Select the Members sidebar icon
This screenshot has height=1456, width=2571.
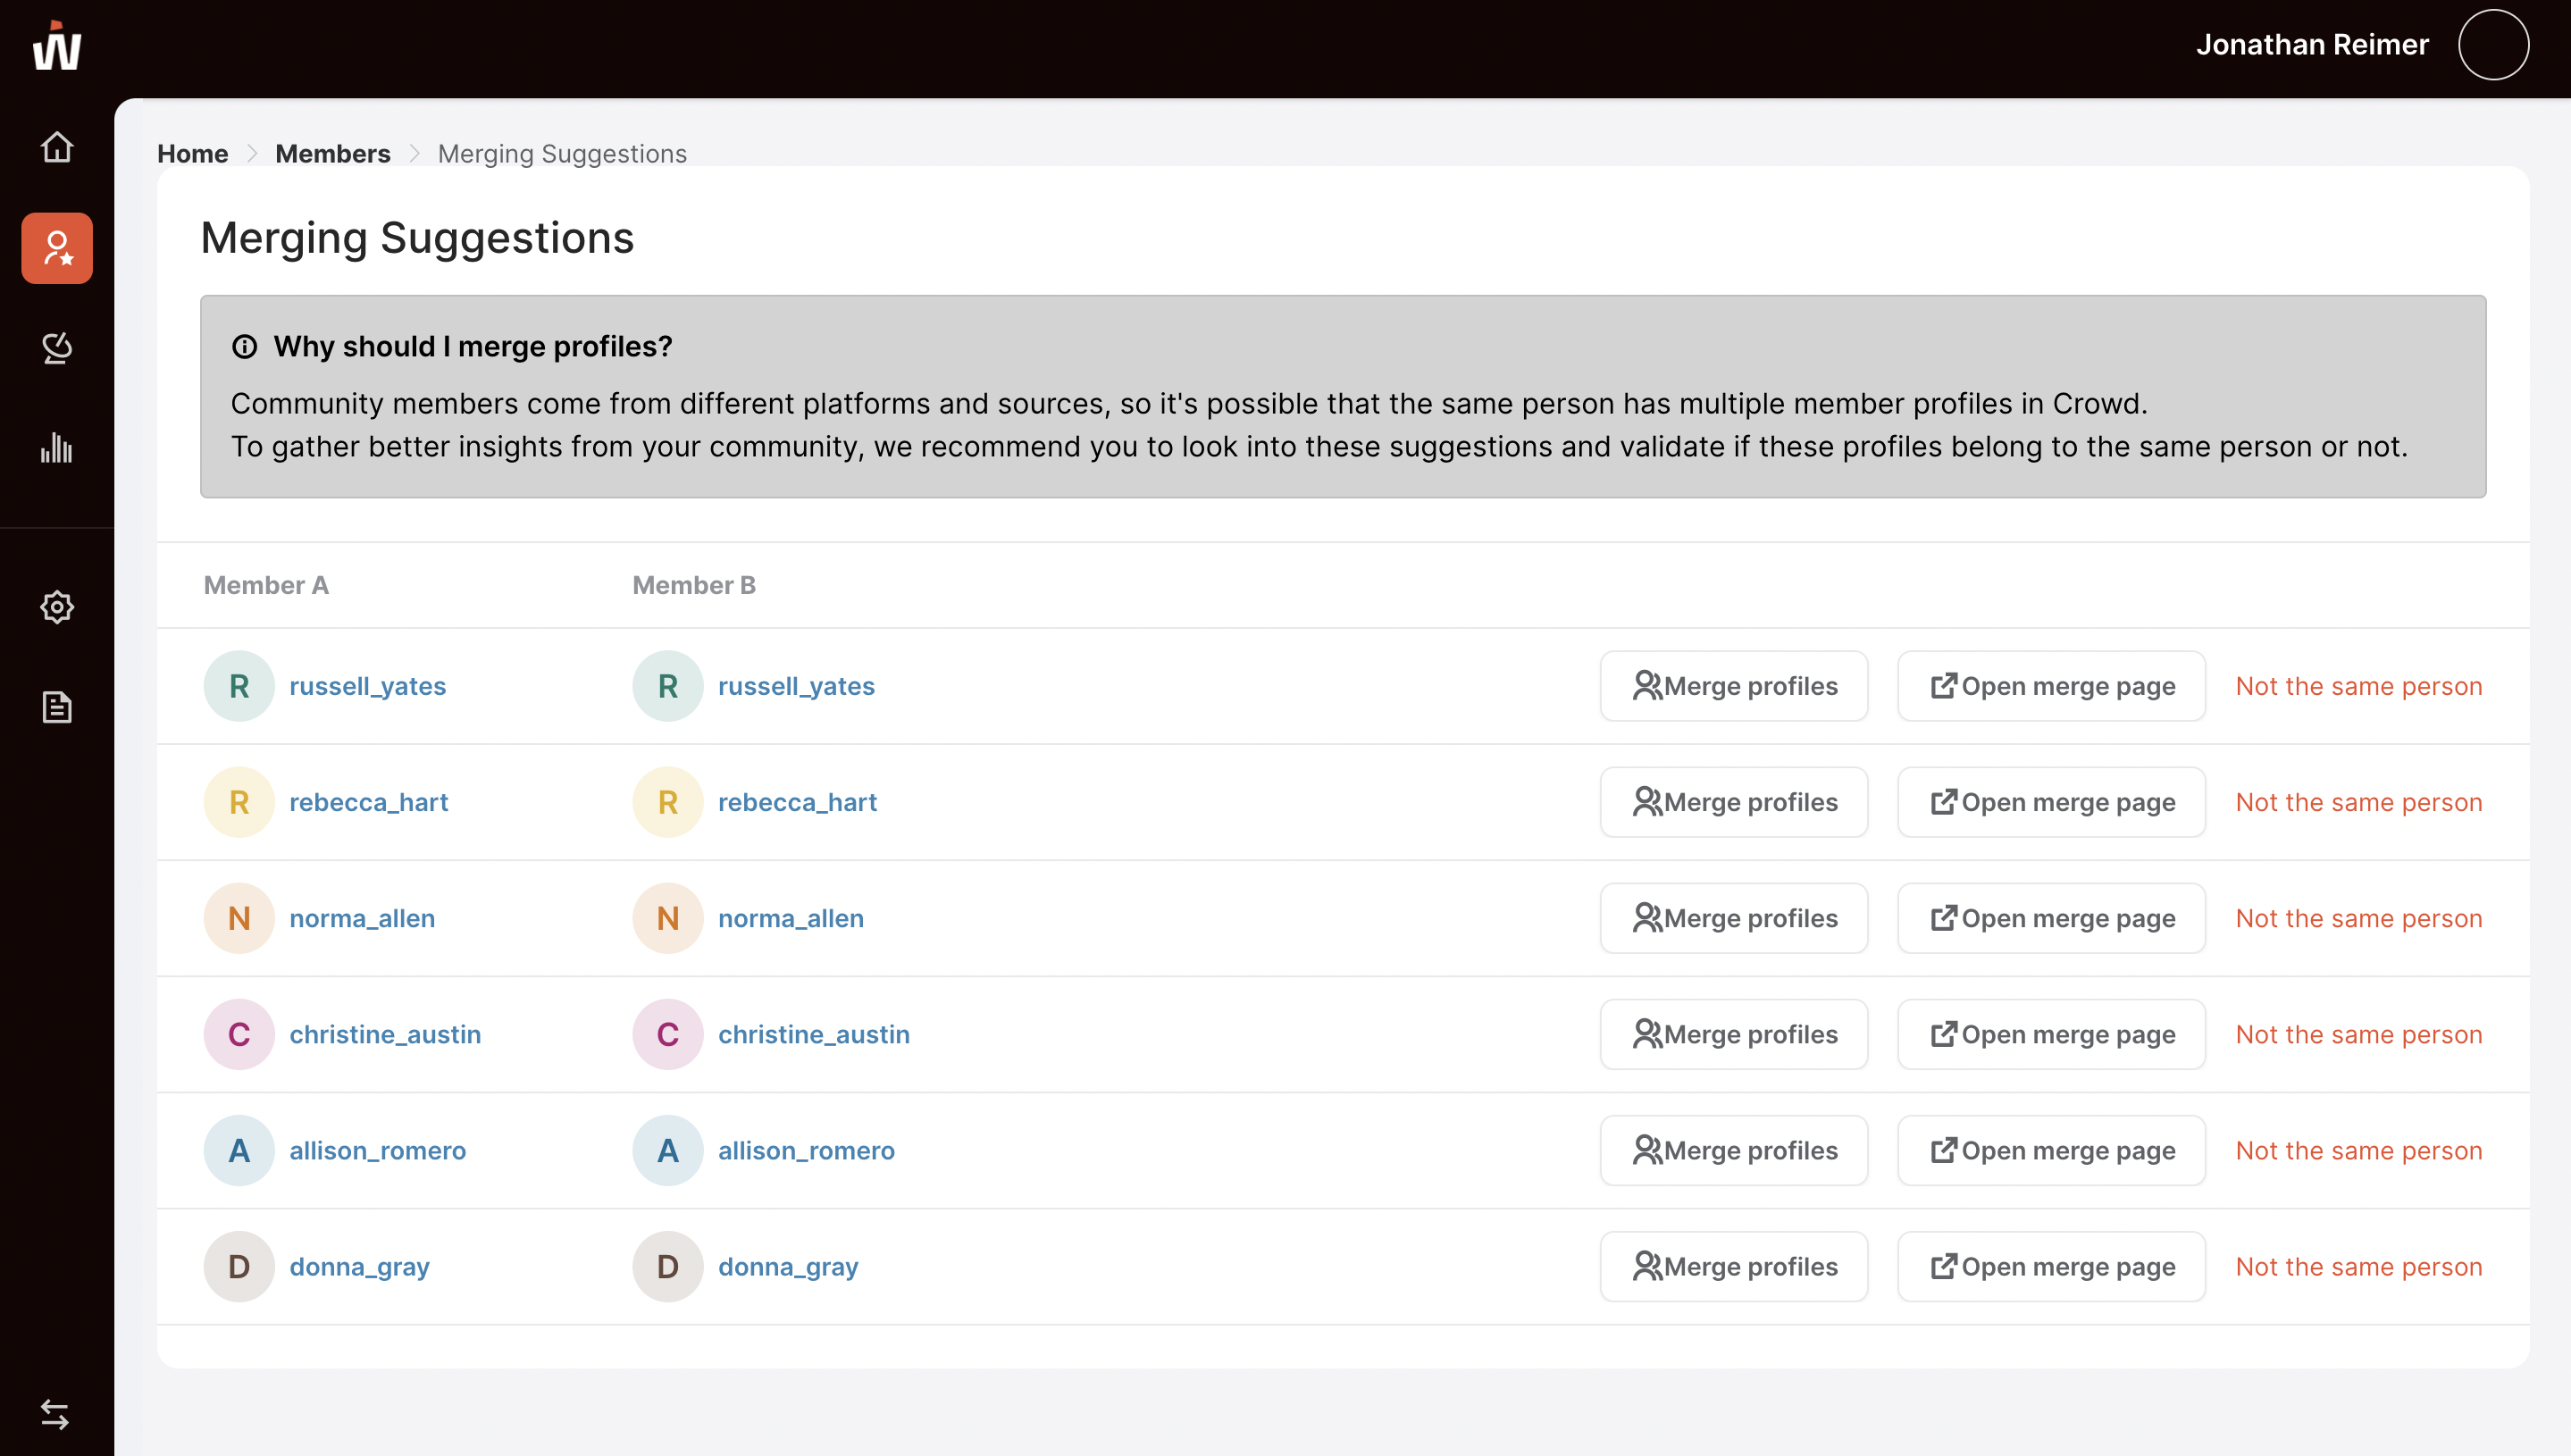pos(57,248)
